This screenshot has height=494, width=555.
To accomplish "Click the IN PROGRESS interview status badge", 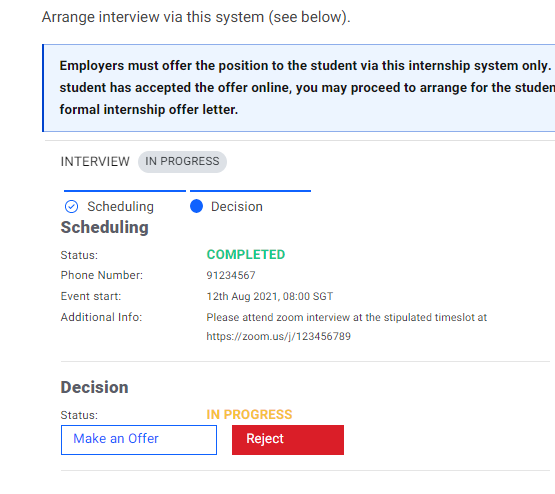I will 182,162.
